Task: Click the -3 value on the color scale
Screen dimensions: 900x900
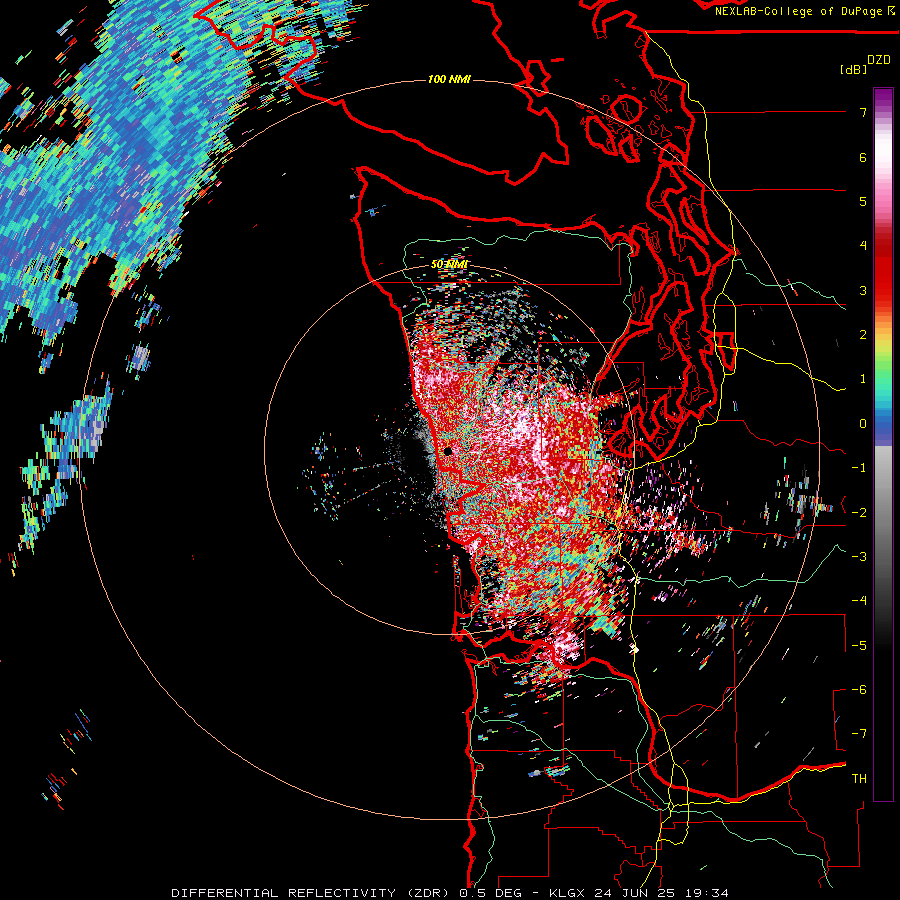Action: click(859, 557)
